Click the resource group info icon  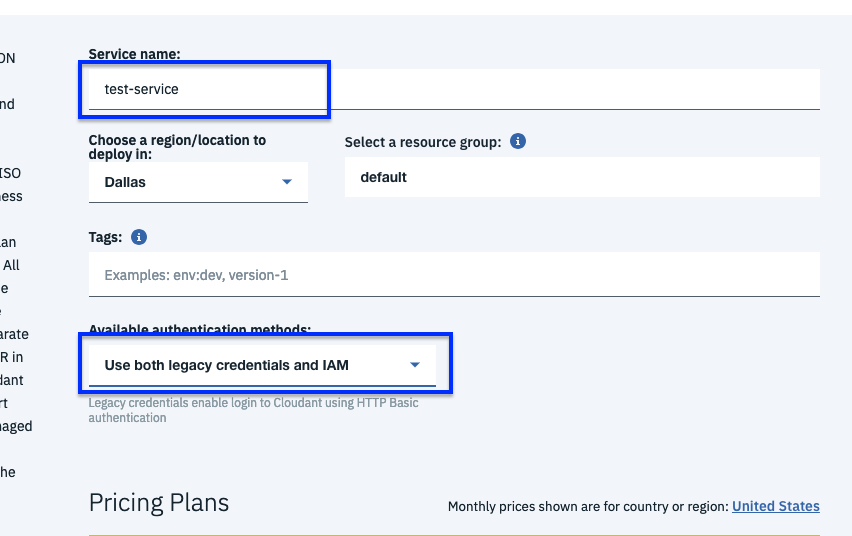[518, 141]
